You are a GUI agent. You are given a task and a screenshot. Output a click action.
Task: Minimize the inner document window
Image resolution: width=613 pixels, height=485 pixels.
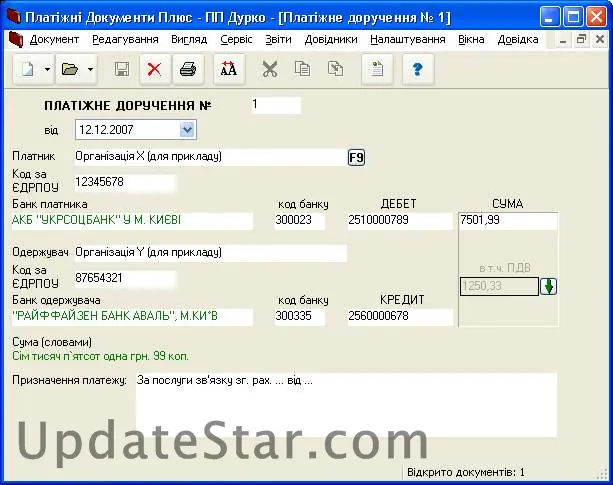(563, 40)
